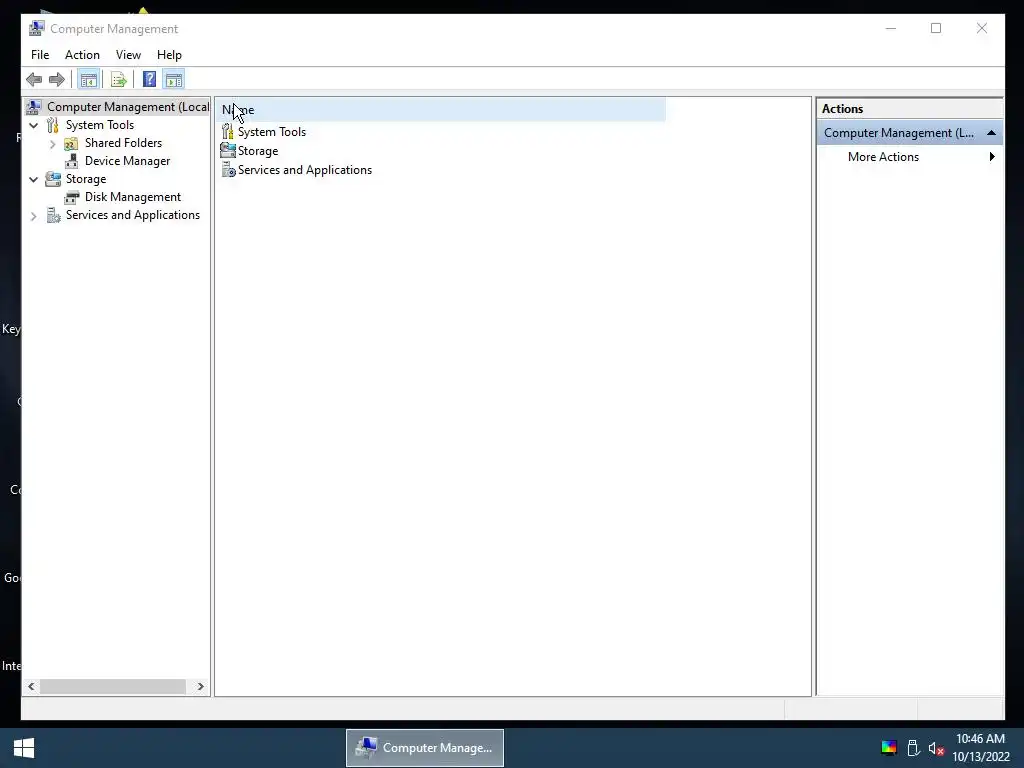This screenshot has height=768, width=1024.
Task: Click the Export List toolbar icon
Action: 118,80
